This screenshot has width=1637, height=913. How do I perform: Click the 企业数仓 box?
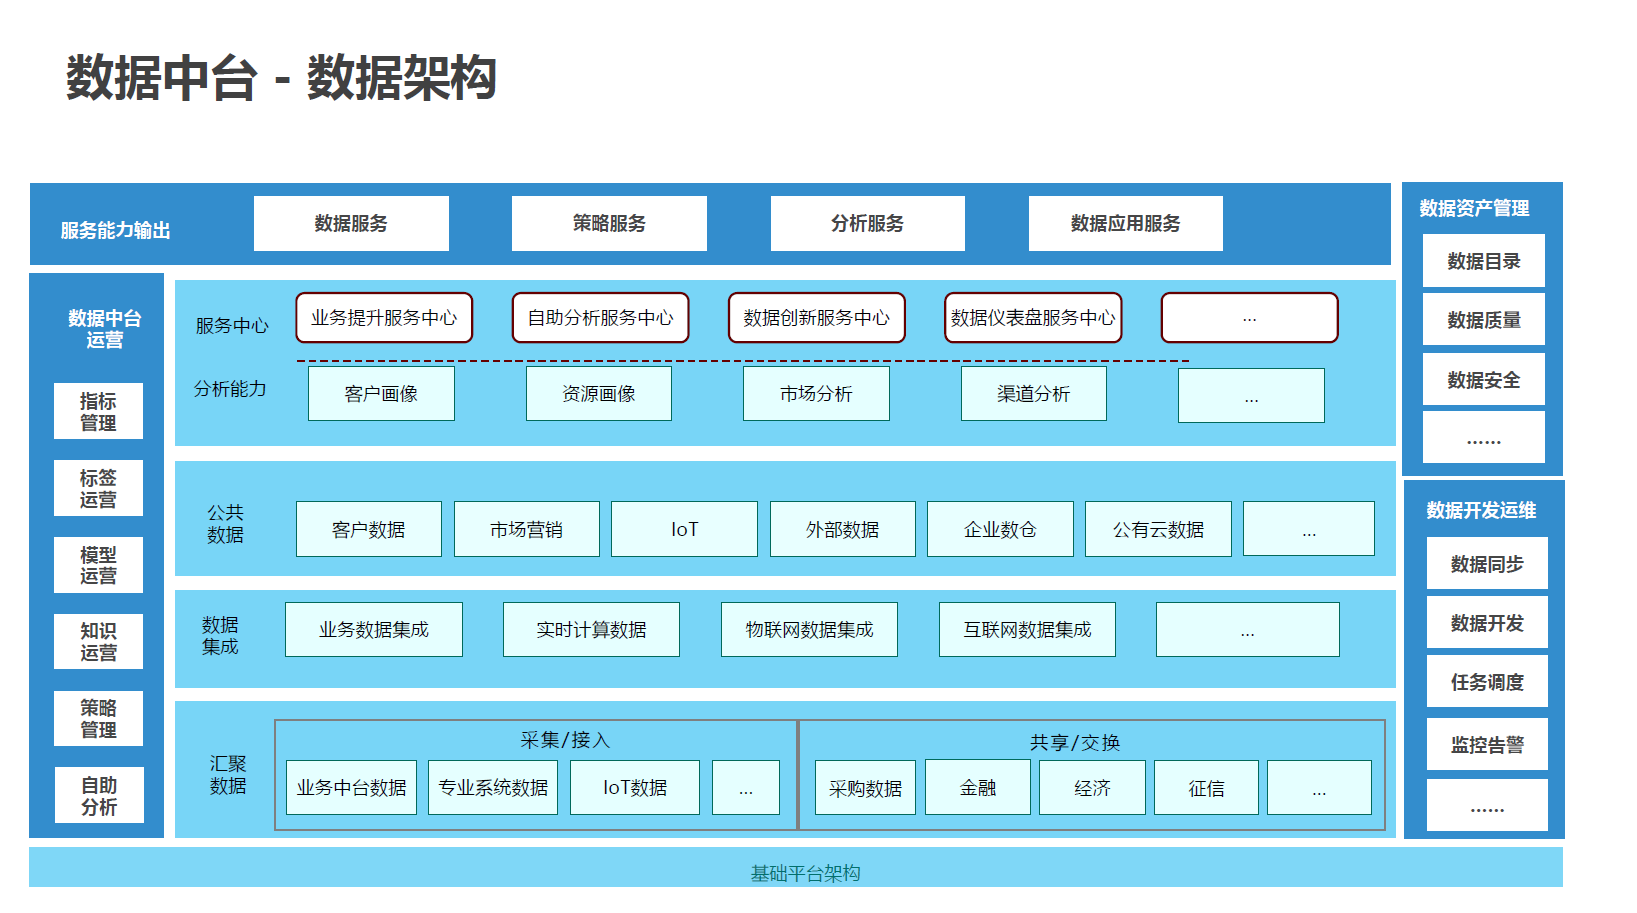point(1000,529)
